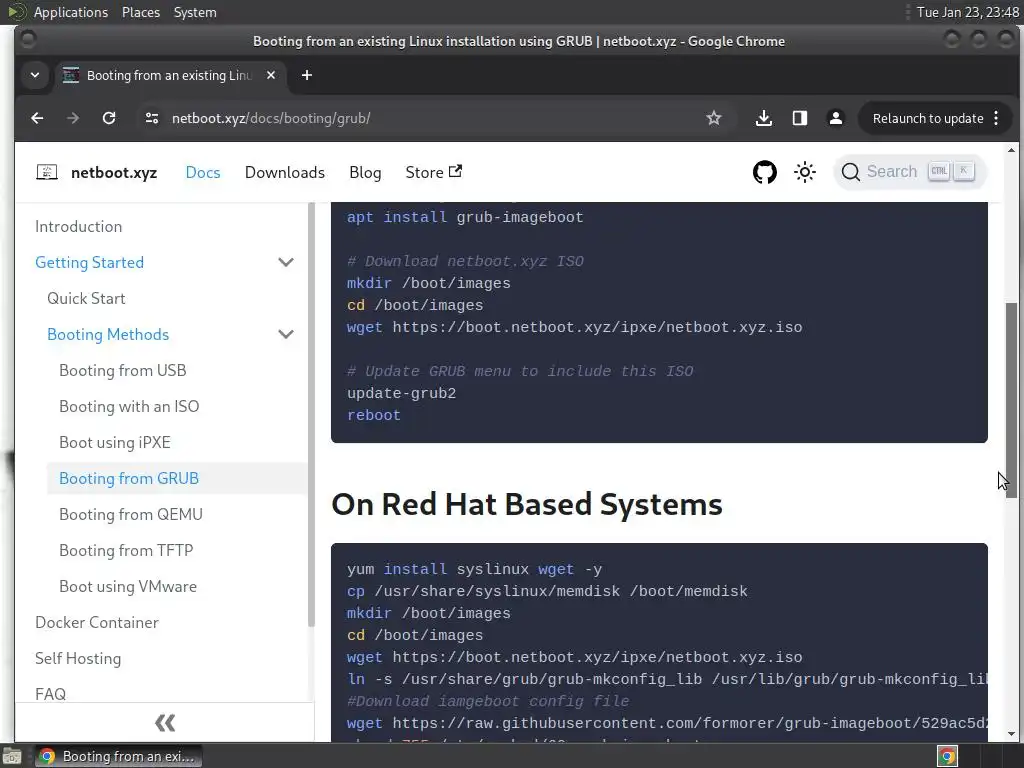Close the current browser tab
The image size is (1024, 768).
[x=271, y=75]
